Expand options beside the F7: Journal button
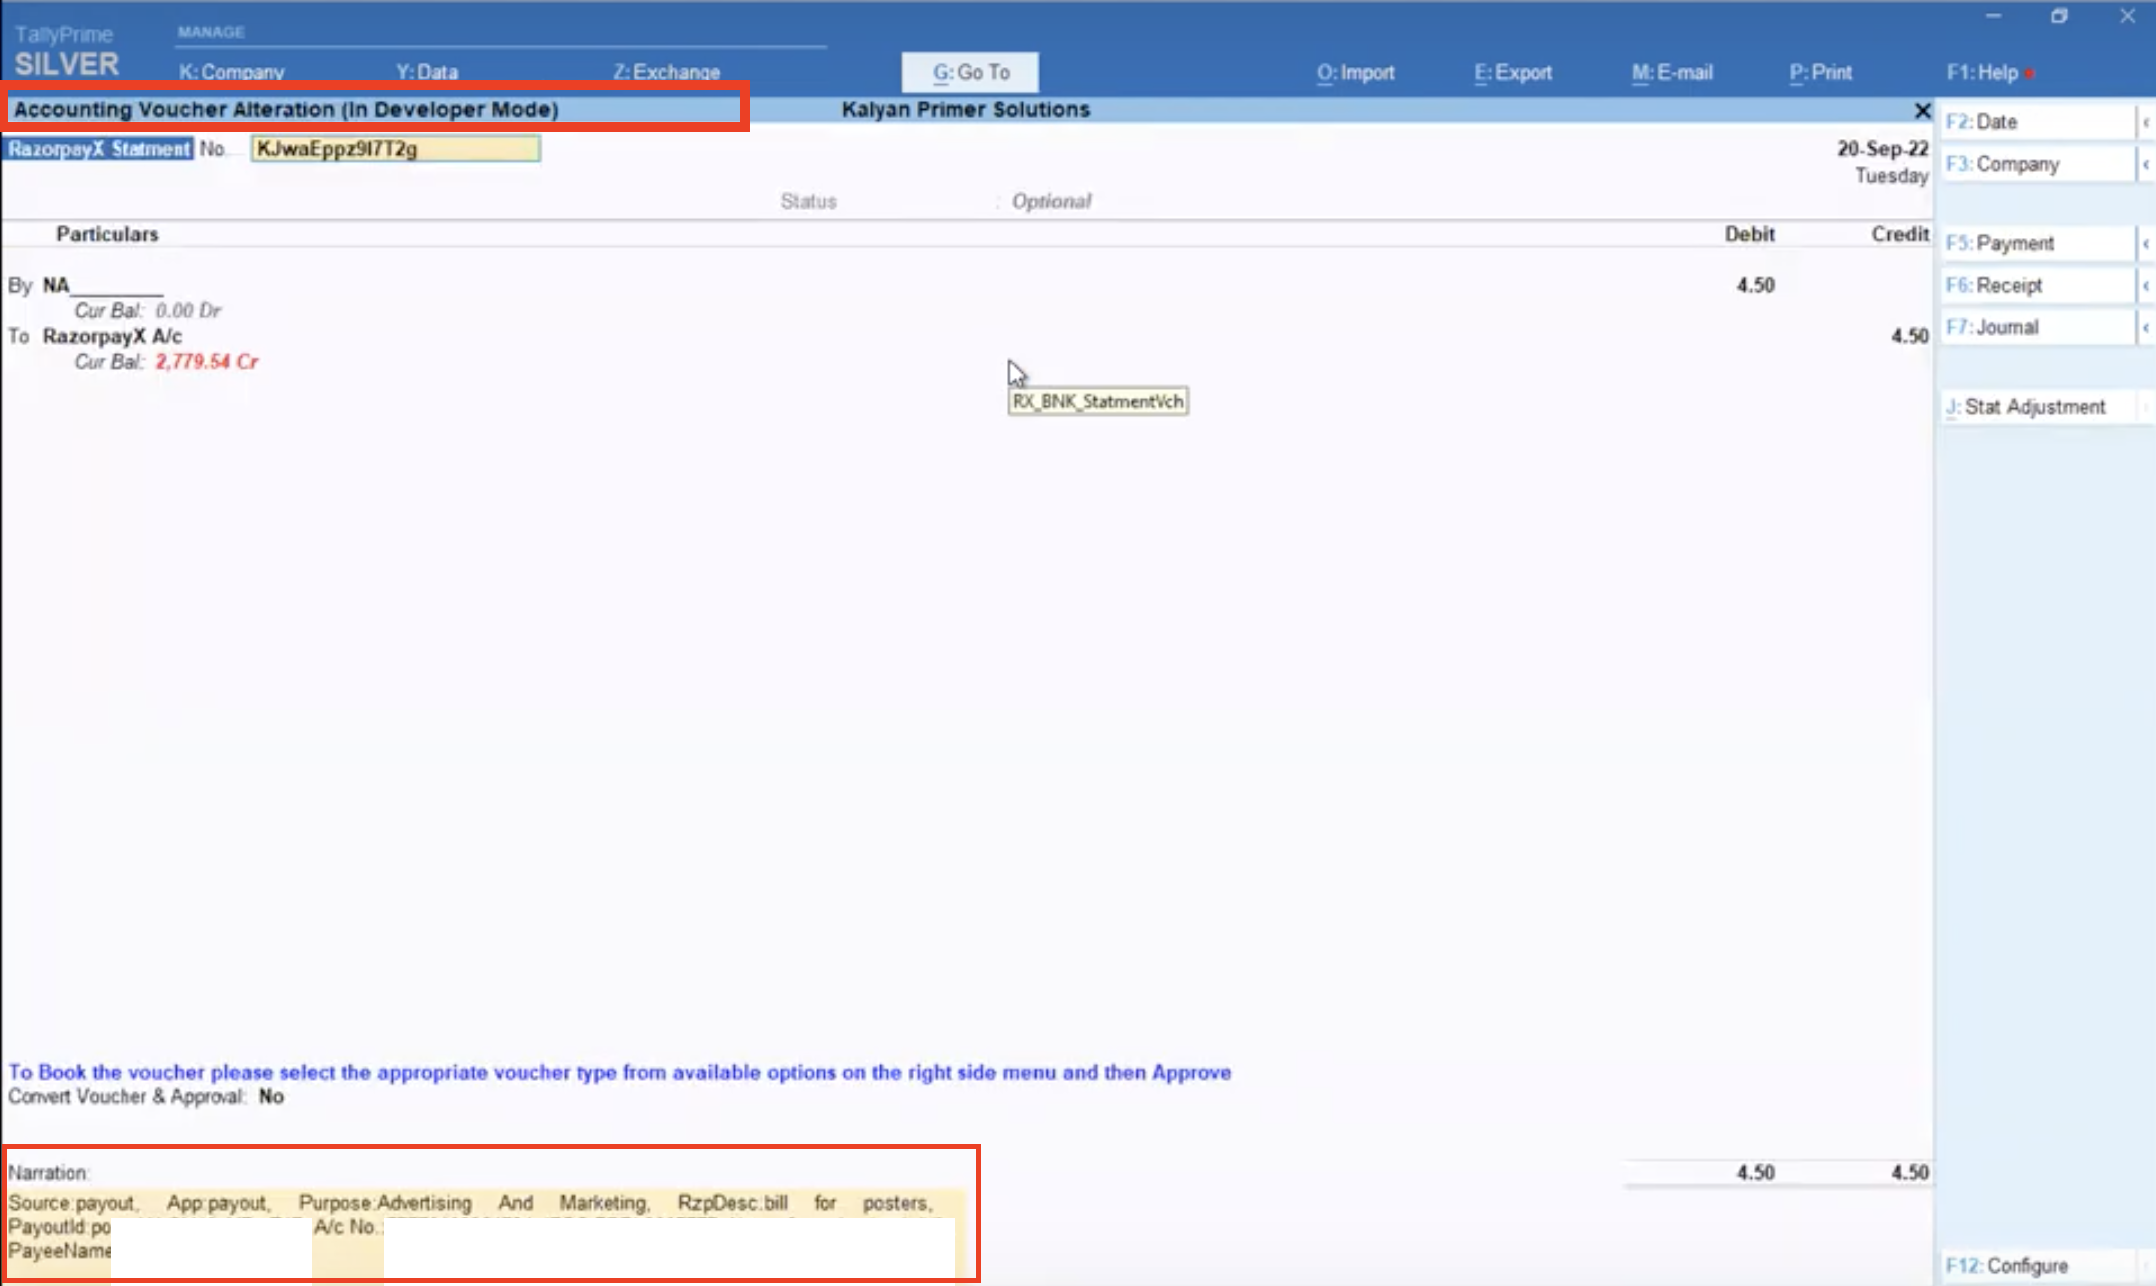 coord(2144,326)
